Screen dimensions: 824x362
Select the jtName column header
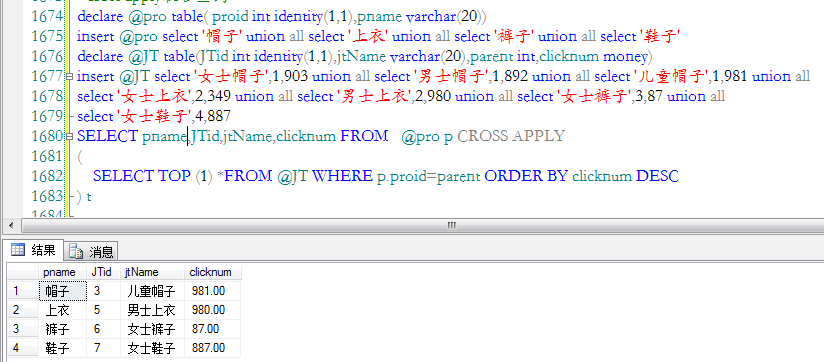tap(152, 272)
